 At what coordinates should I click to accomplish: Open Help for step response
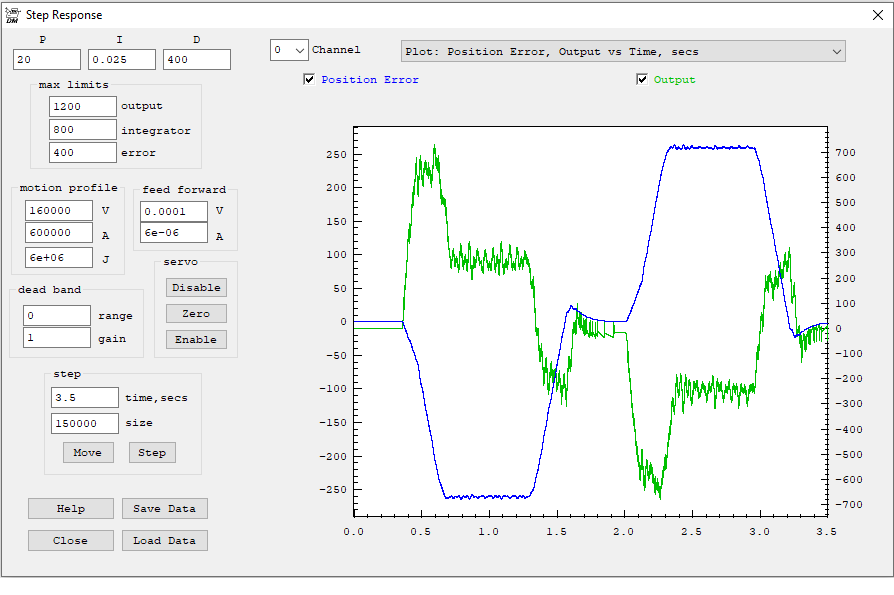[x=71, y=509]
